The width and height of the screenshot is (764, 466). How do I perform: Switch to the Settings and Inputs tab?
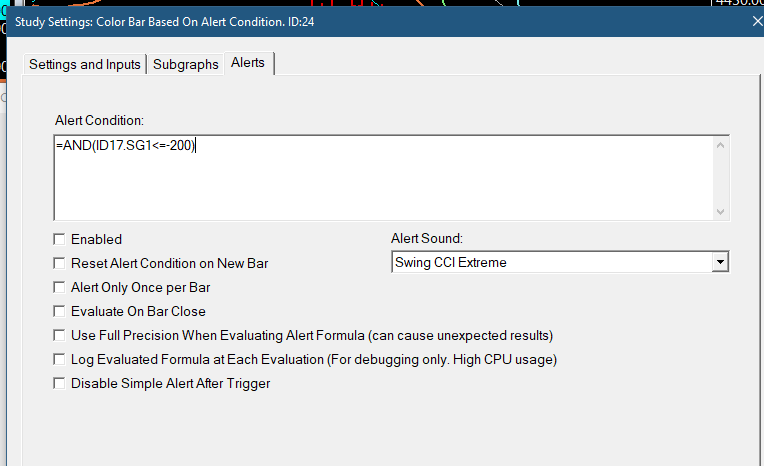[x=85, y=64]
